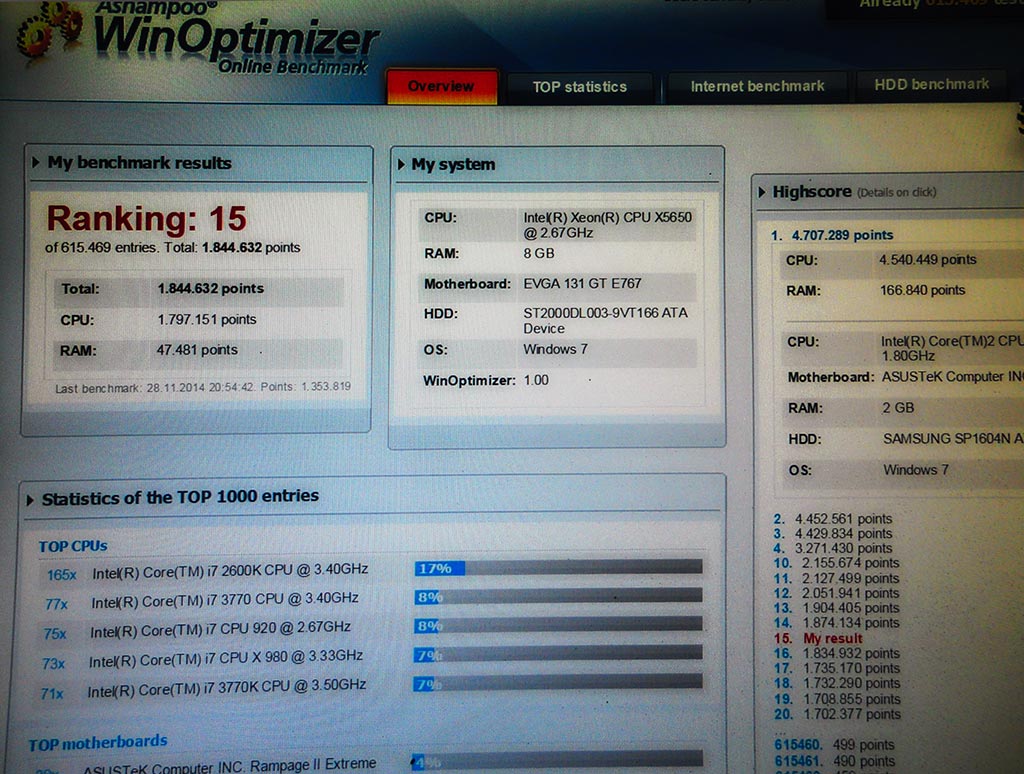Viewport: 1024px width, 774px height.
Task: Click the 73x Intel Core i7 X 980 row
Action: pyautogui.click(x=202, y=659)
